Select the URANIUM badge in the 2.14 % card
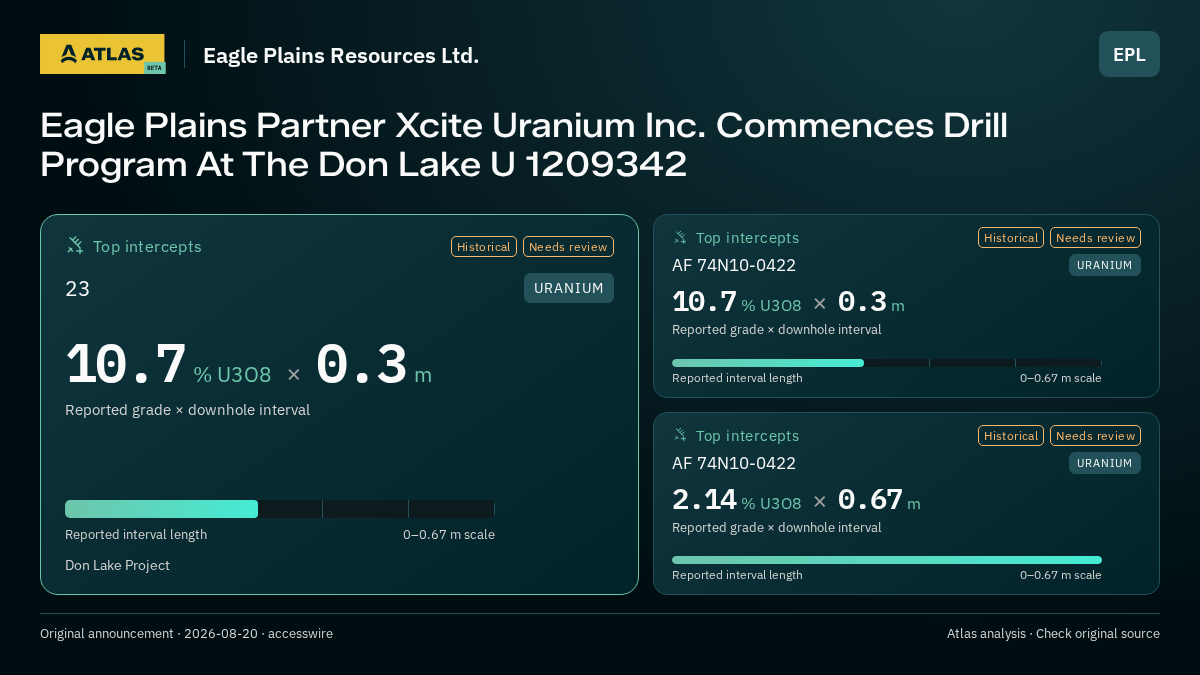The width and height of the screenshot is (1200, 675). [1105, 463]
